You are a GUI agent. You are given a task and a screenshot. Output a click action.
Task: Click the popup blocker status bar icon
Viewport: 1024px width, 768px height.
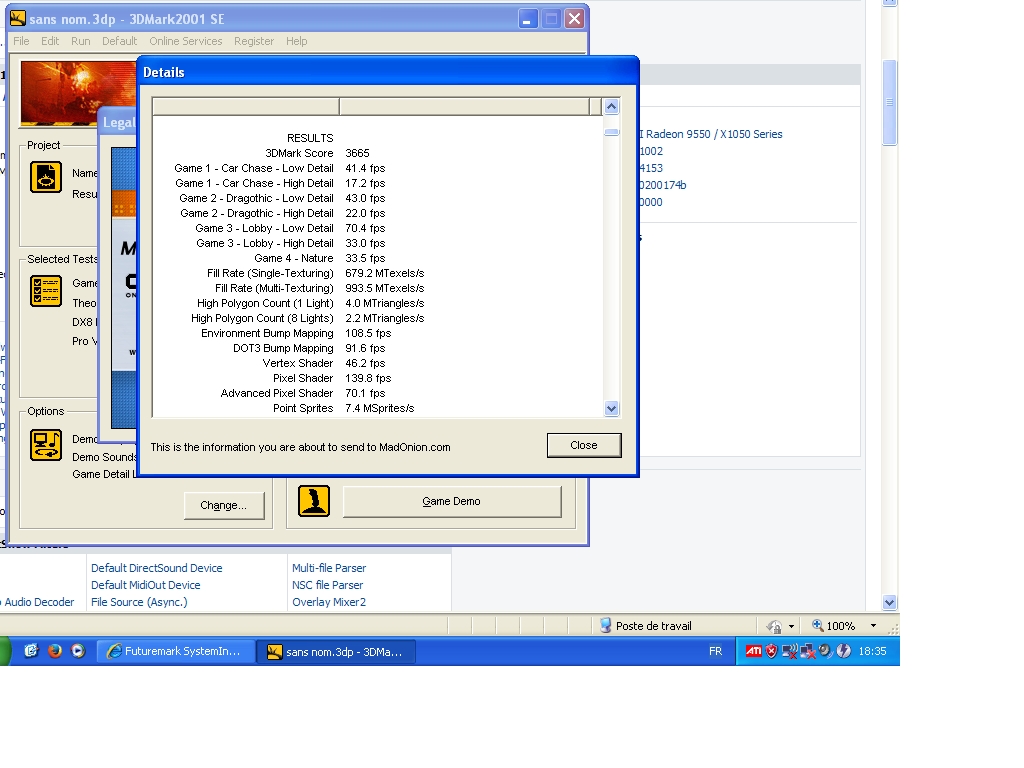point(775,626)
